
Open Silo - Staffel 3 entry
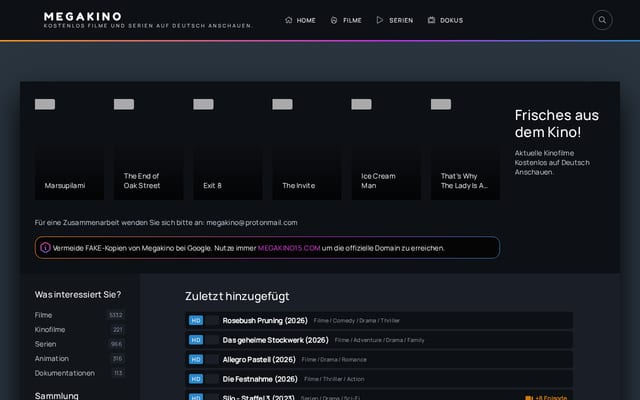[x=258, y=397]
